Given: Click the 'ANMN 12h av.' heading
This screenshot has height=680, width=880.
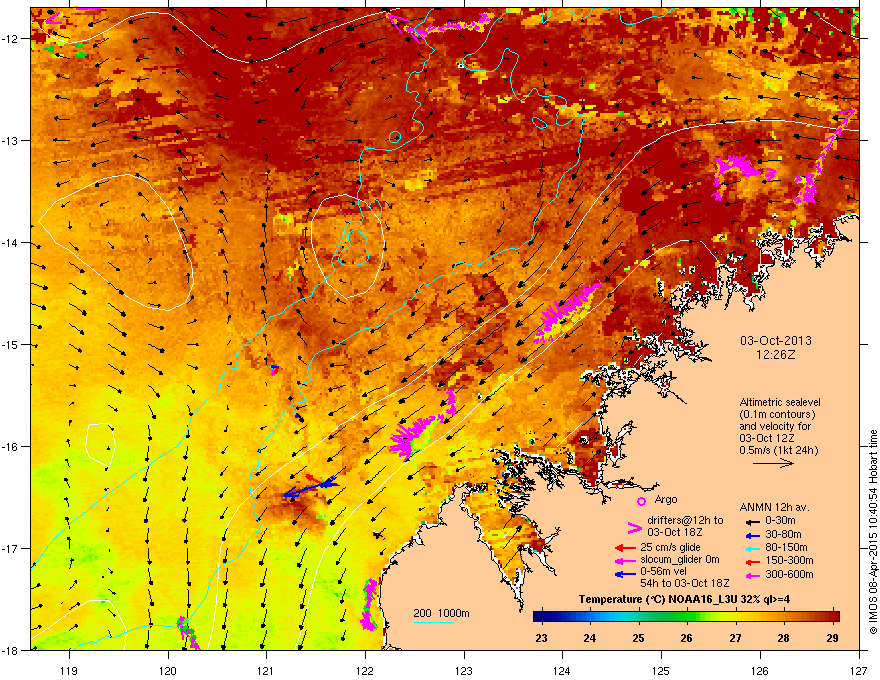Looking at the screenshot, I should click(774, 507).
